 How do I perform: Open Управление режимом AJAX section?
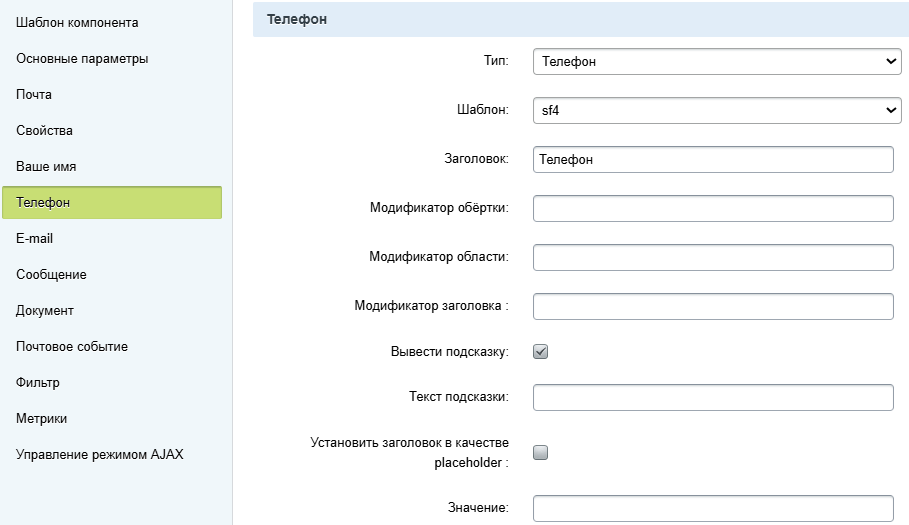pos(100,454)
